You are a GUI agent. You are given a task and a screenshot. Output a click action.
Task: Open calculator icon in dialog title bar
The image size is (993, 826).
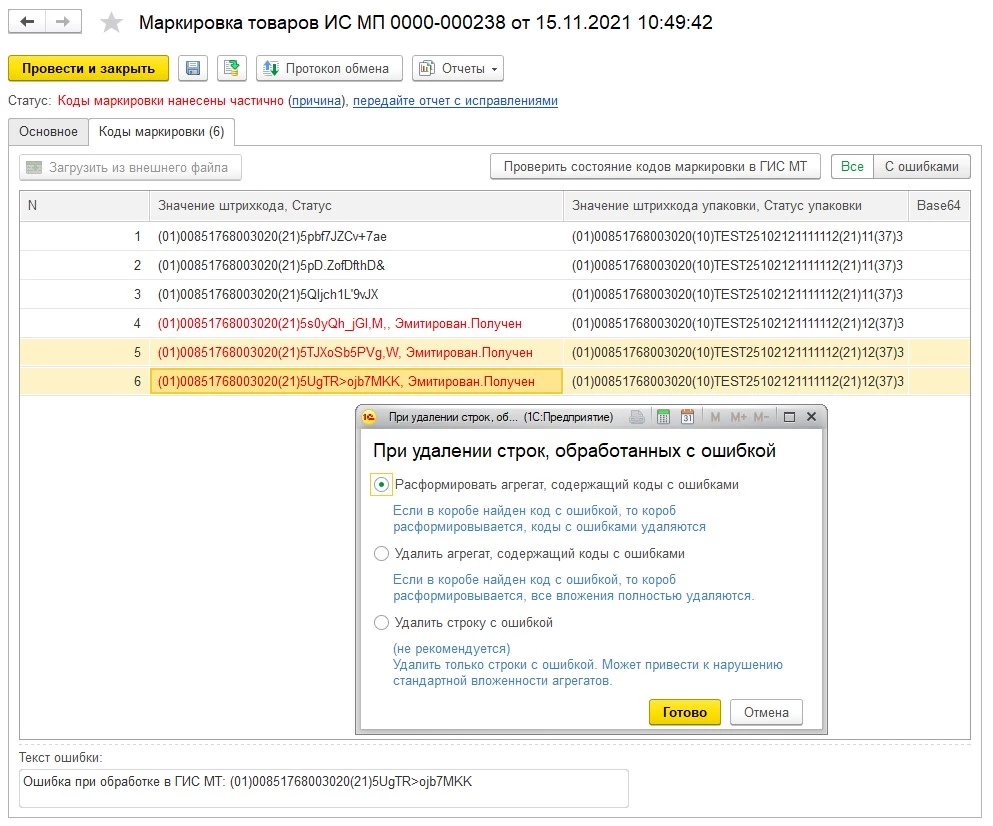point(663,417)
